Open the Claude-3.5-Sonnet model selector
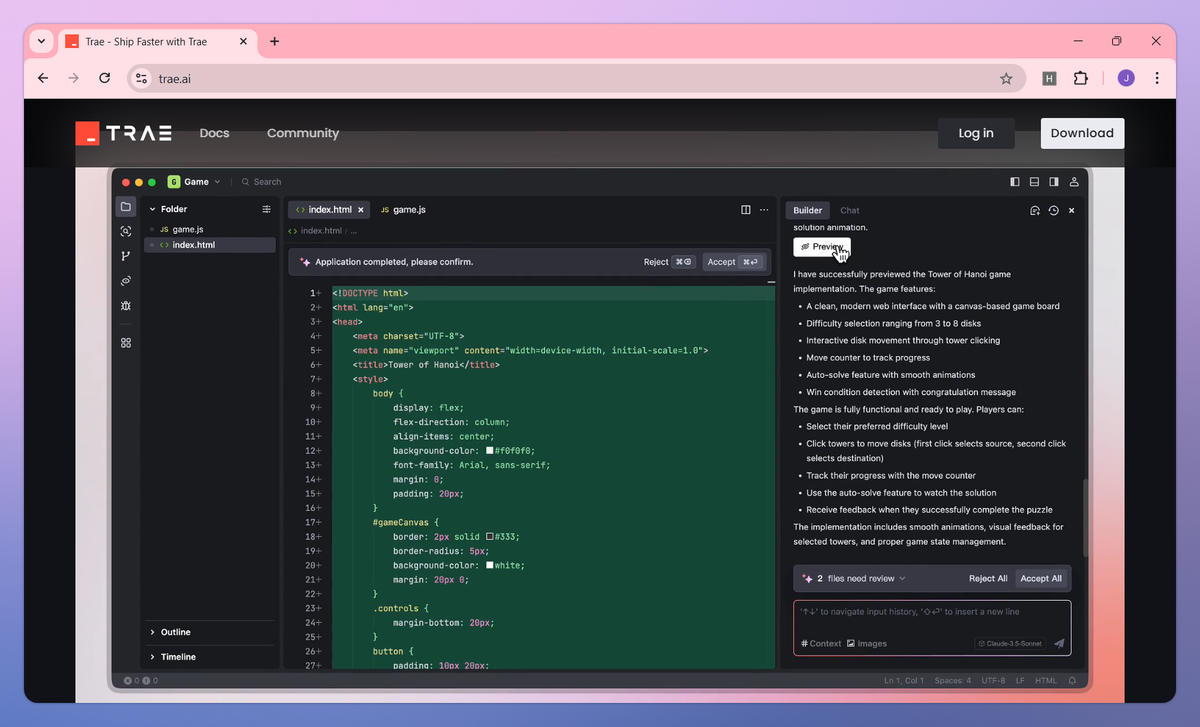This screenshot has height=727, width=1200. 1010,644
